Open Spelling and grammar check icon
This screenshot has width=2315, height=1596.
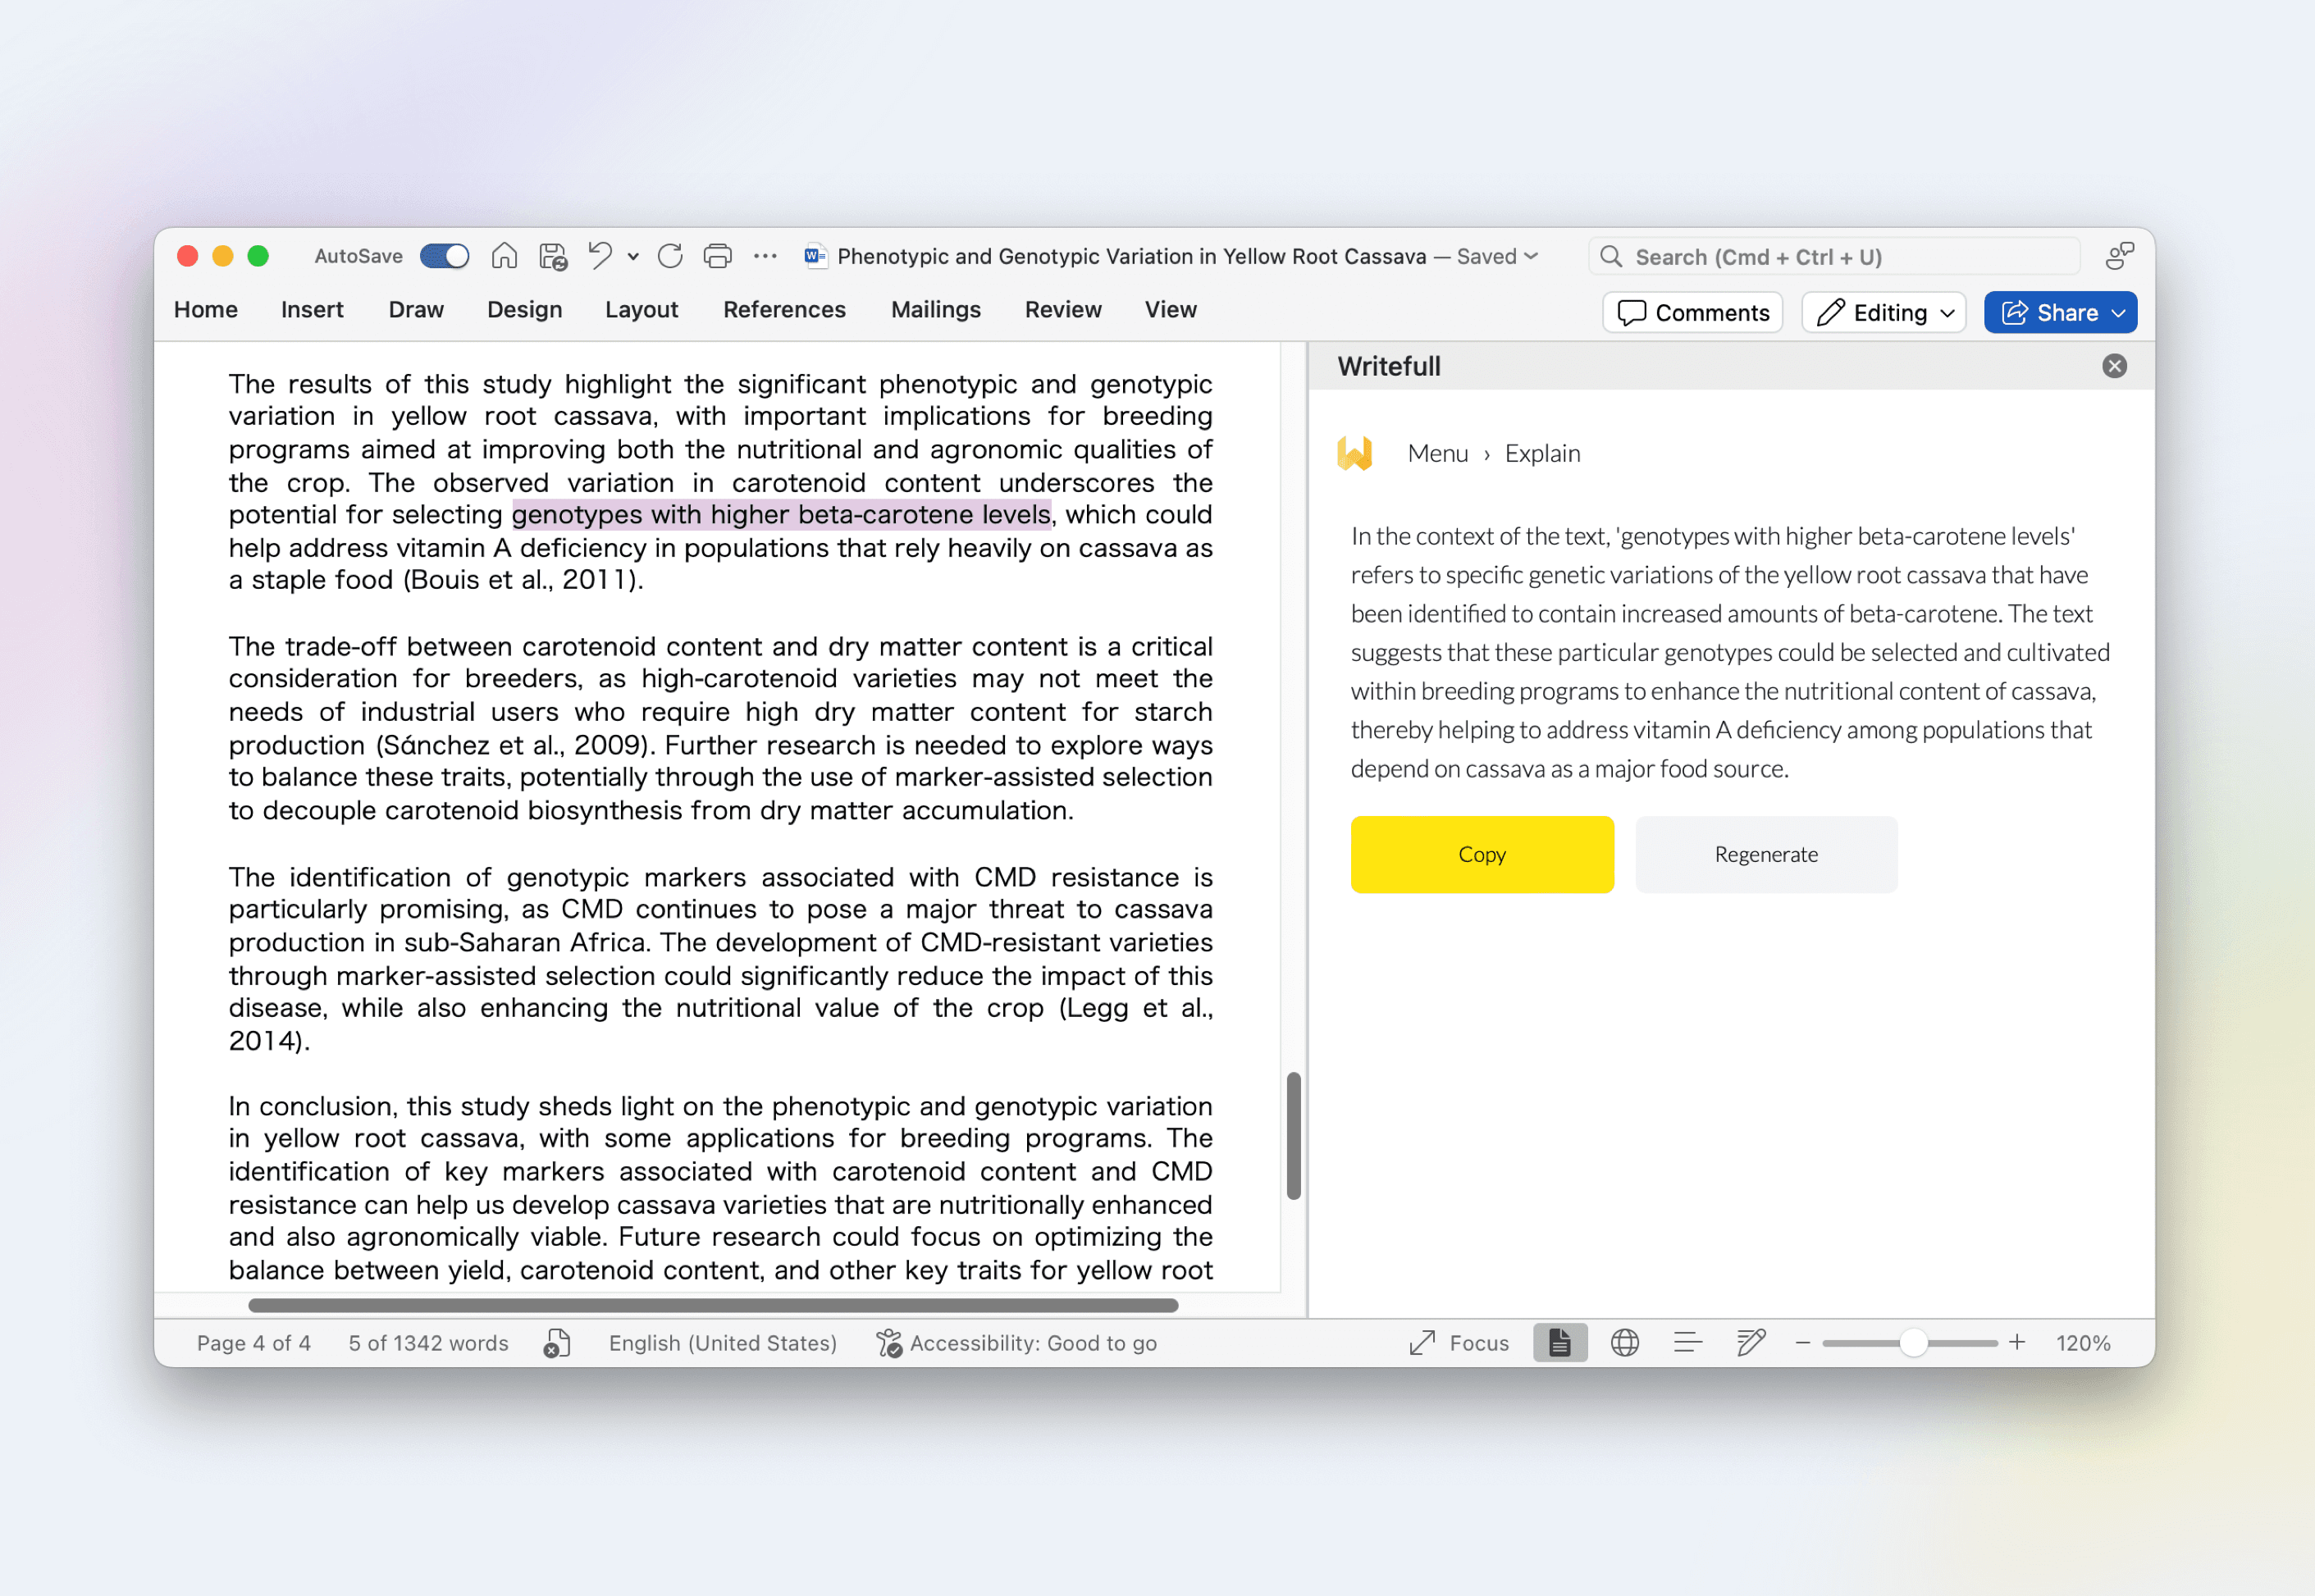(557, 1343)
